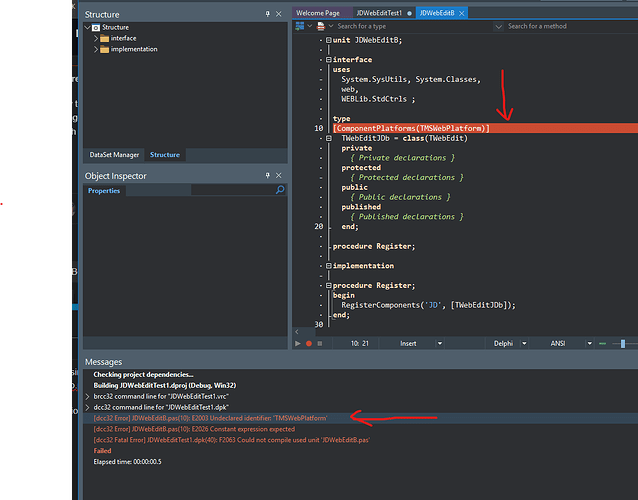Open the DataSet Manager tab
Viewport: 638px width, 500px height.
click(114, 155)
